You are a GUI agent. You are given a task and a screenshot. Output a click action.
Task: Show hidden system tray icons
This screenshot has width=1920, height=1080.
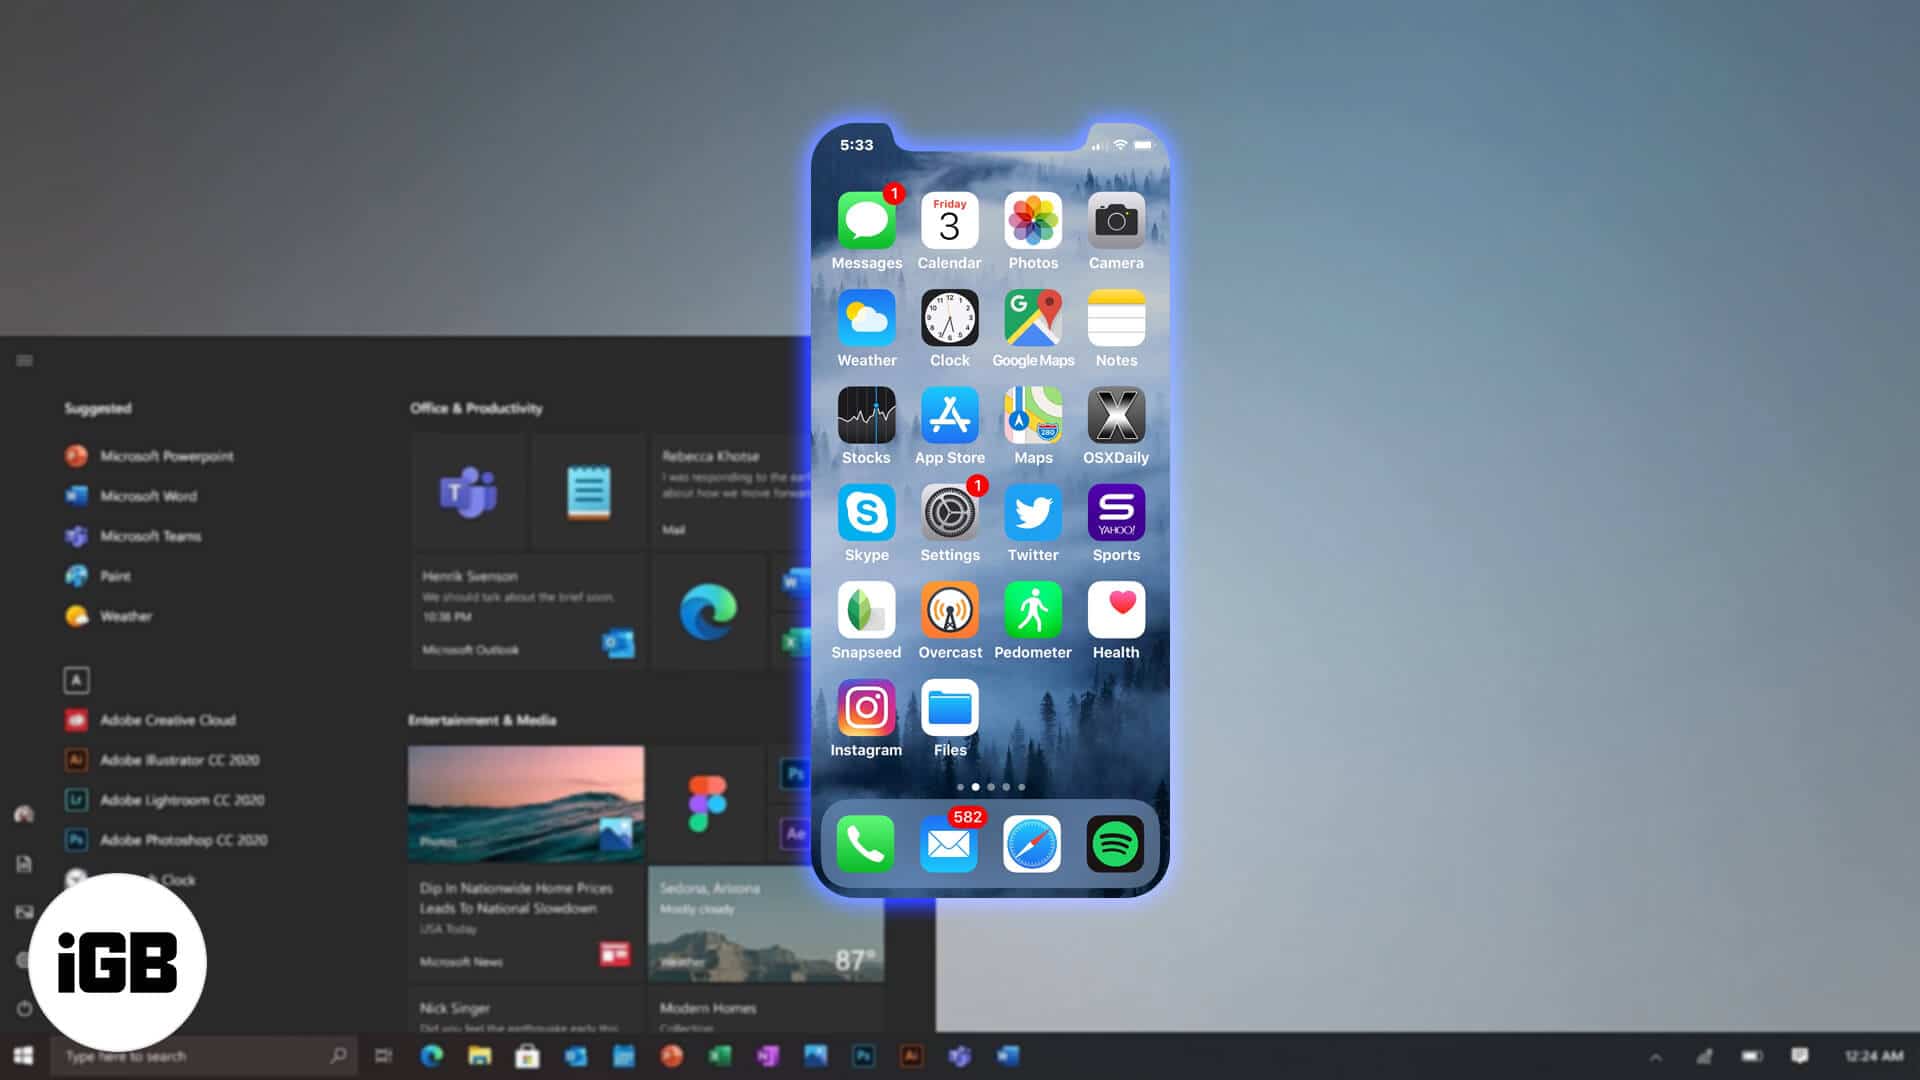pos(1655,1057)
